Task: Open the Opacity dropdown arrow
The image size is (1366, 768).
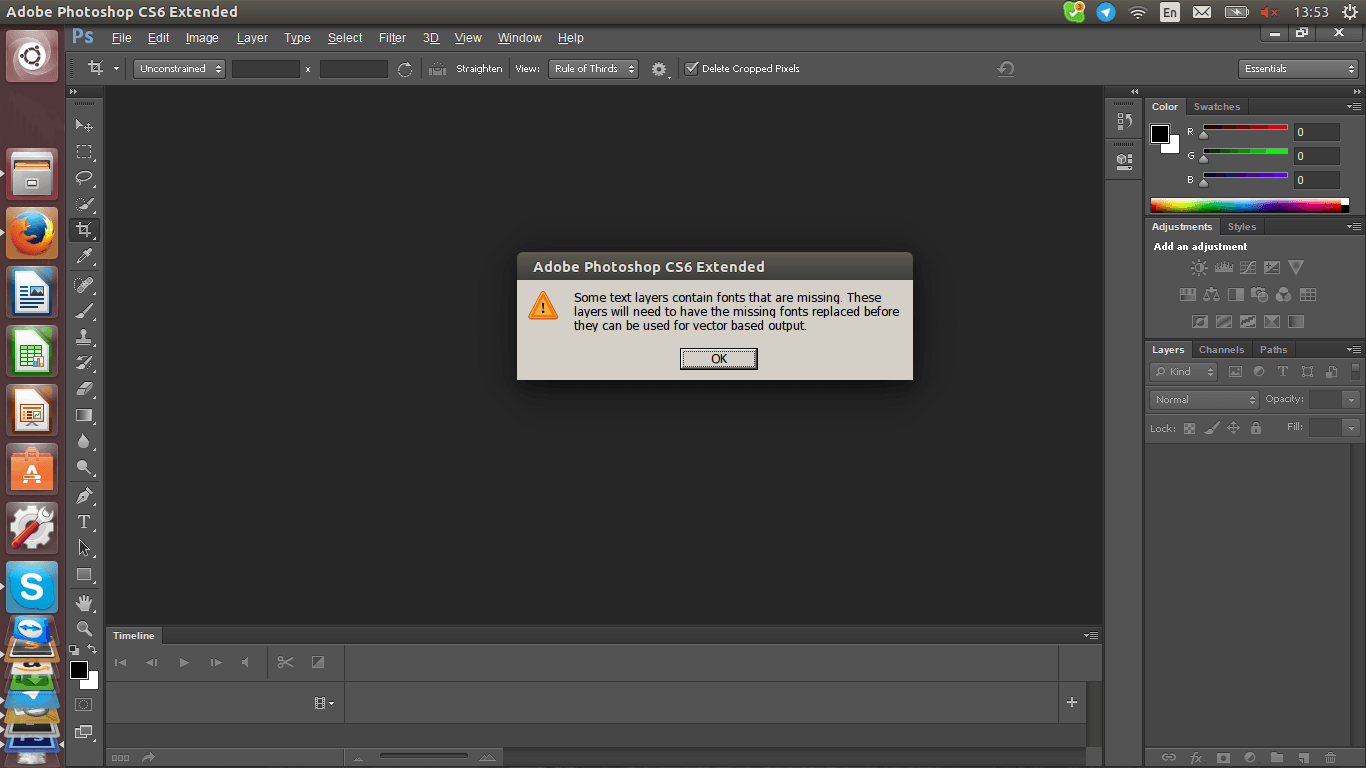Action: pyautogui.click(x=1351, y=400)
